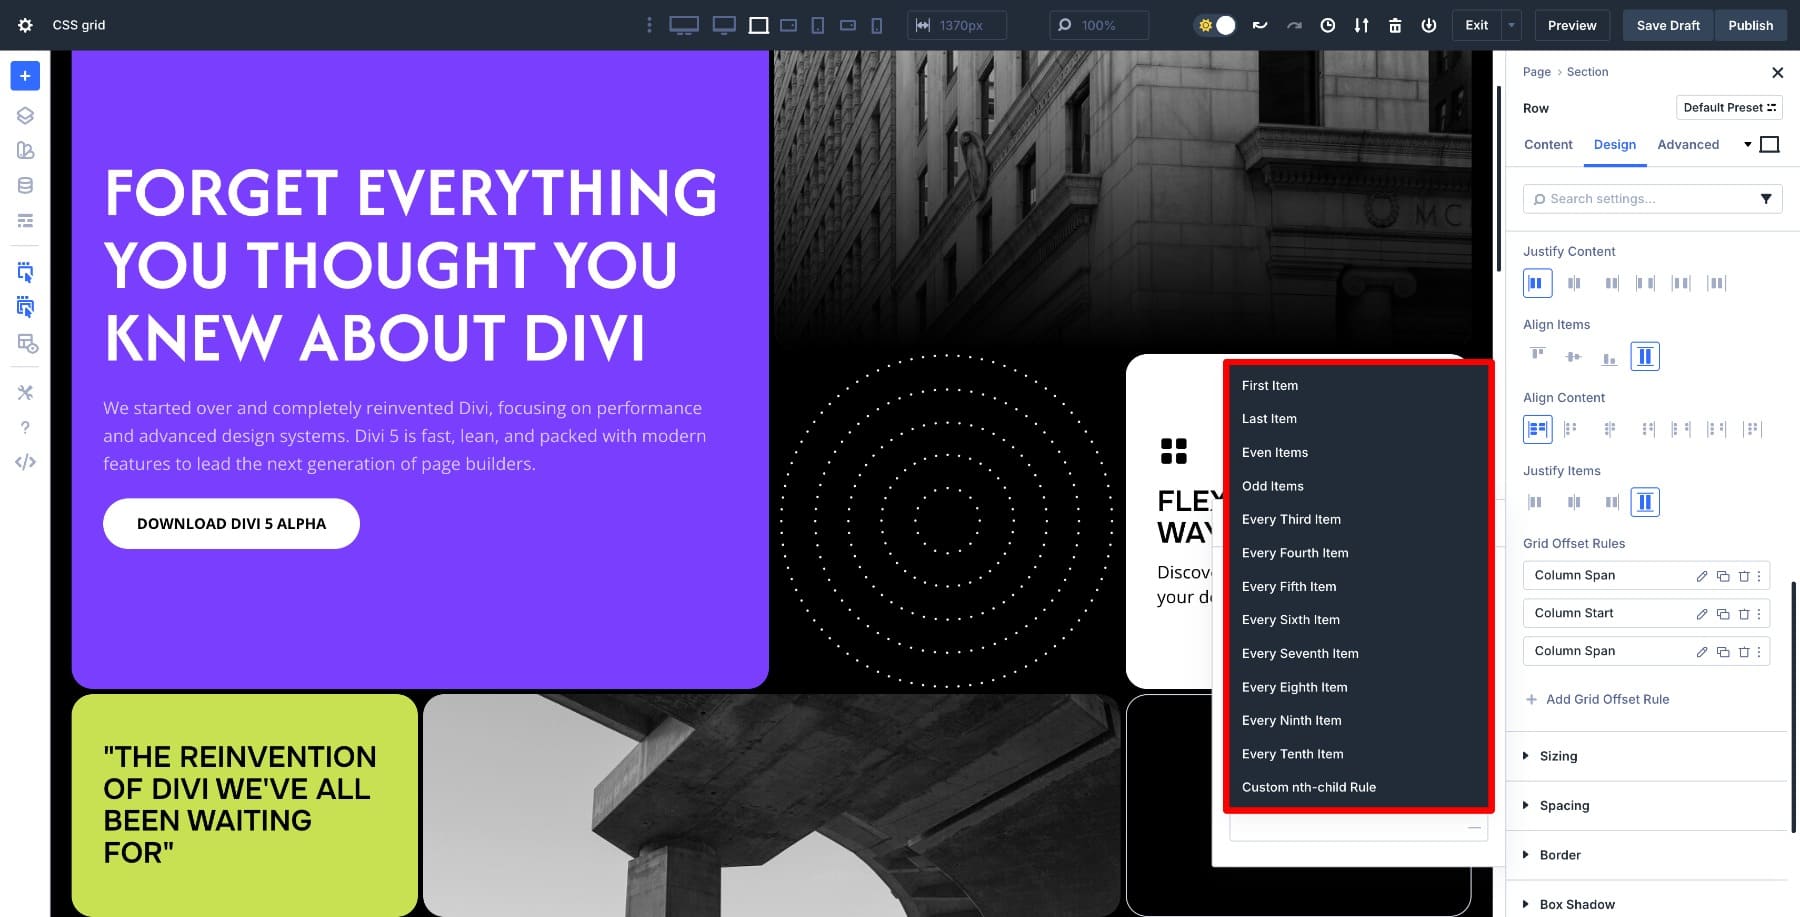1800x917 pixels.
Task: Select the stretch option under Align Items
Action: (1644, 356)
